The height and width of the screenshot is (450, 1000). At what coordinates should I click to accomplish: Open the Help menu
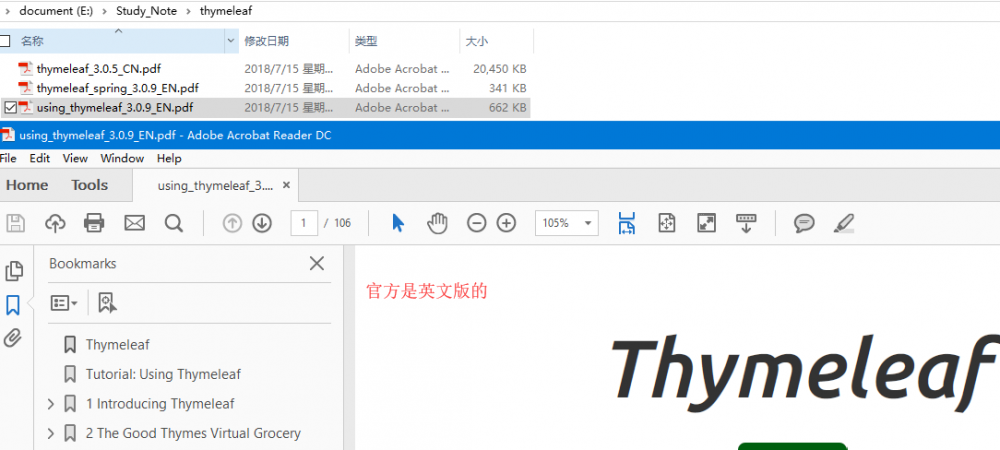coord(169,158)
